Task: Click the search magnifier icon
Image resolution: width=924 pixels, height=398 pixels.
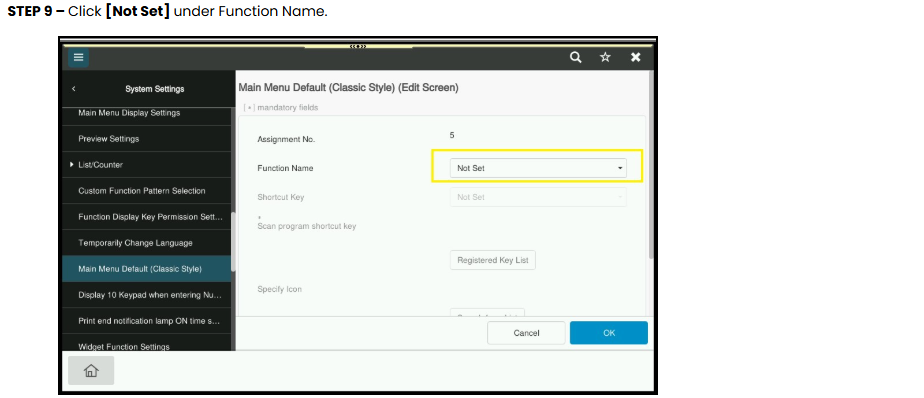Action: (576, 57)
